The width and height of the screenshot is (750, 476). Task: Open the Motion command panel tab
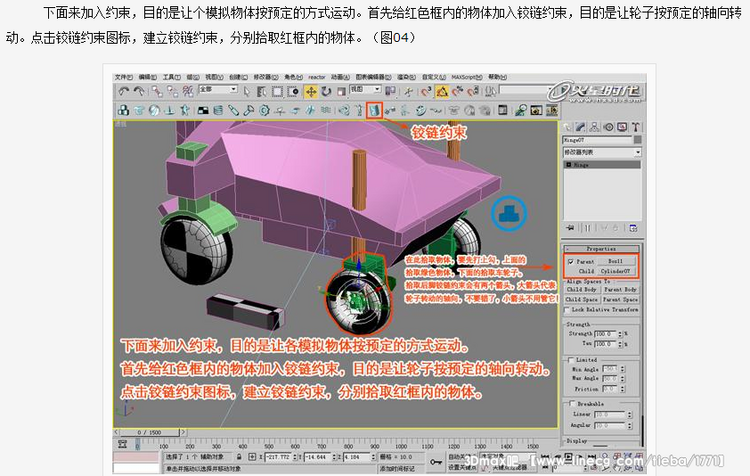pos(608,127)
